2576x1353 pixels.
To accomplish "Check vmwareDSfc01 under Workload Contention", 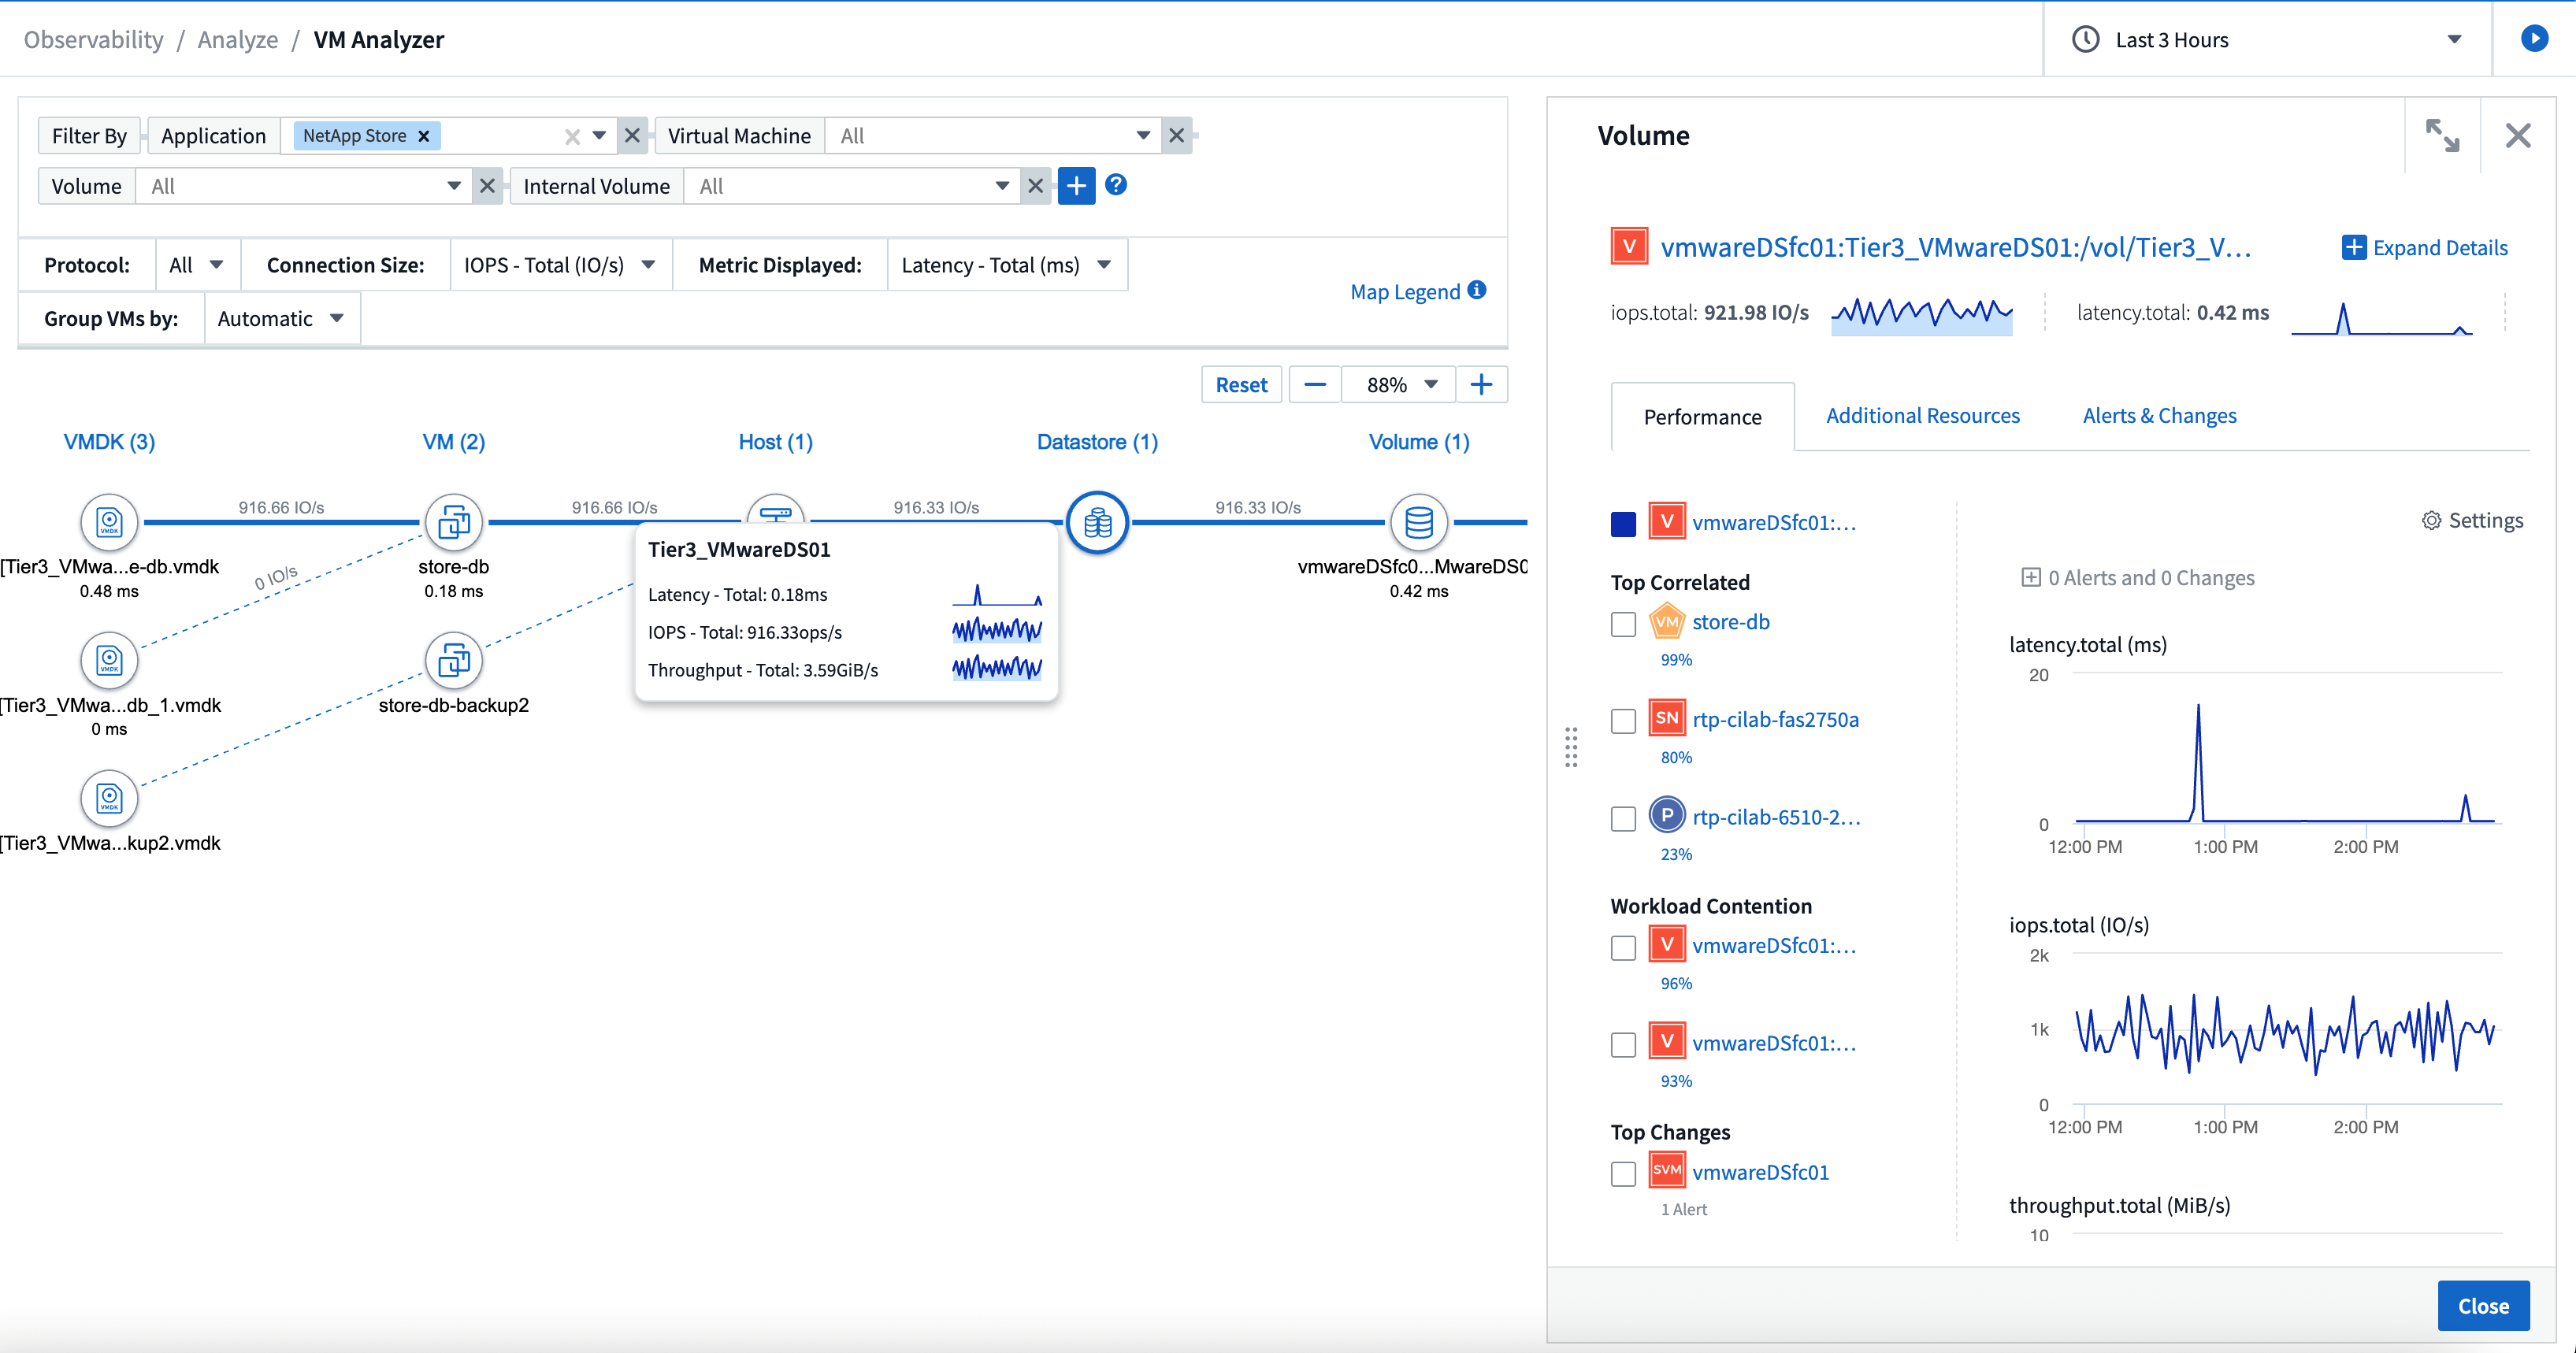I will coord(1623,947).
